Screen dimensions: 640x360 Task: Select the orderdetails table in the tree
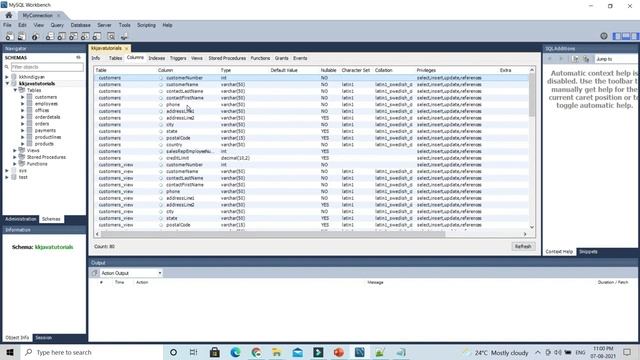[47, 117]
